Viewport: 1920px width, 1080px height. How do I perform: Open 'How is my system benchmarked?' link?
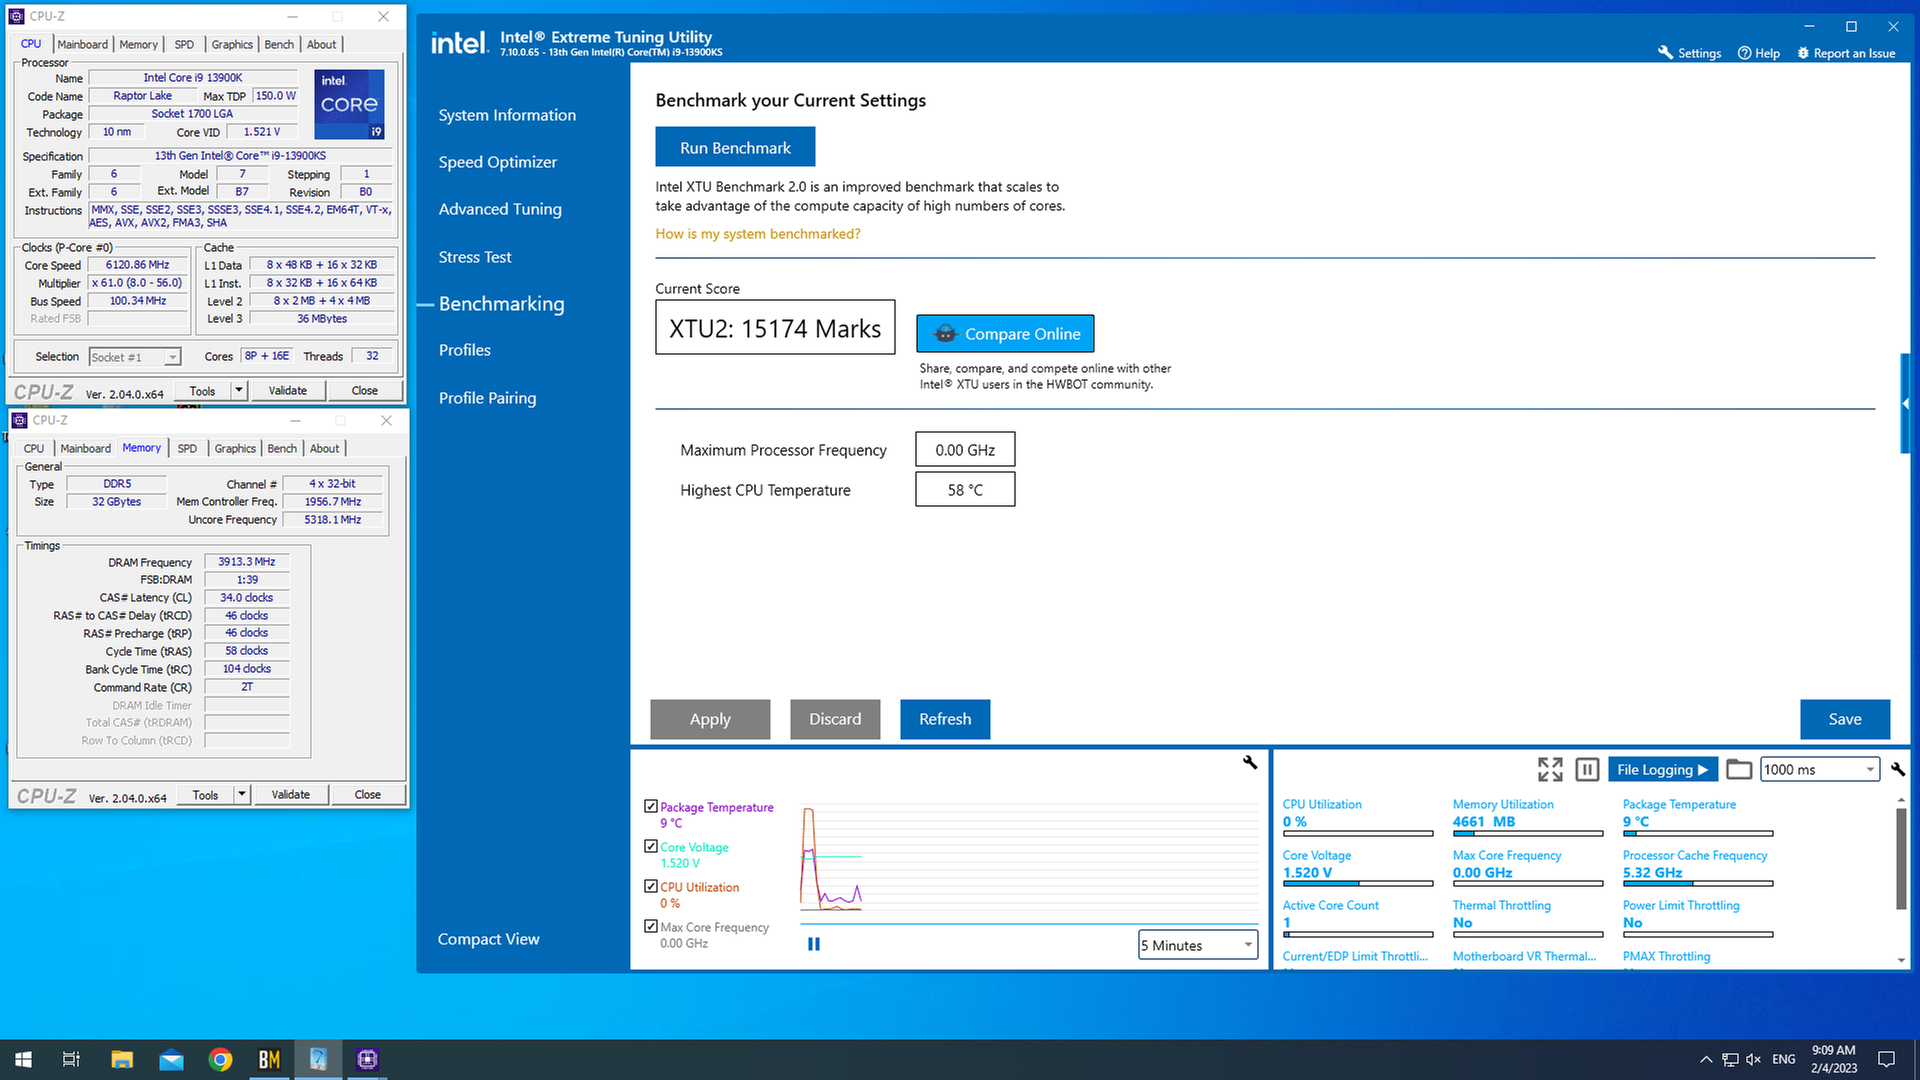point(758,234)
